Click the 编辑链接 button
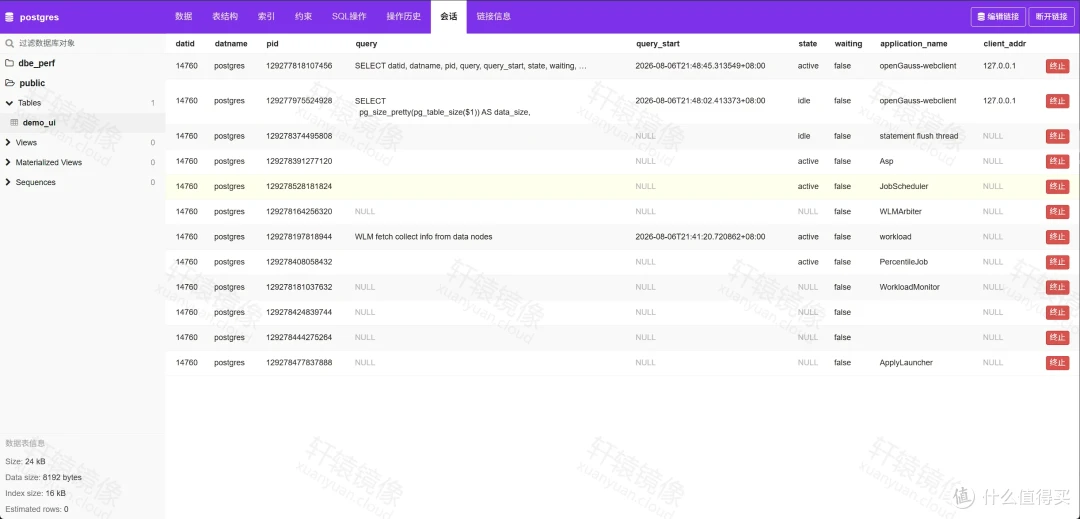This screenshot has width=1080, height=519. [998, 17]
